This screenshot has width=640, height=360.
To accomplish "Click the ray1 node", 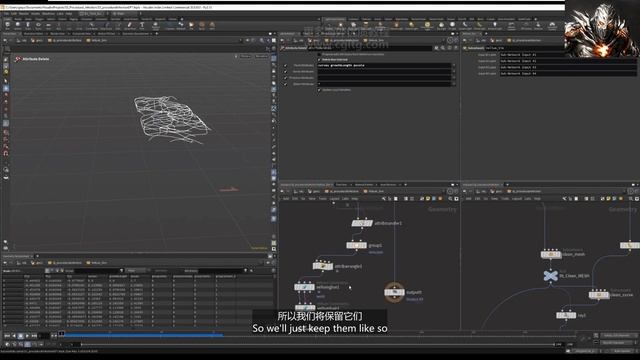I will tap(566, 315).
